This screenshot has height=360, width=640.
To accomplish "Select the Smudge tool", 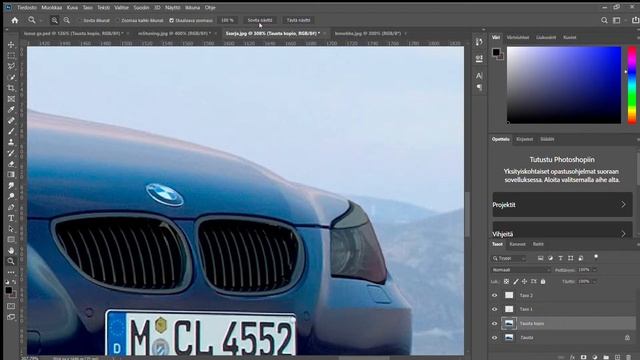I will (x=11, y=186).
